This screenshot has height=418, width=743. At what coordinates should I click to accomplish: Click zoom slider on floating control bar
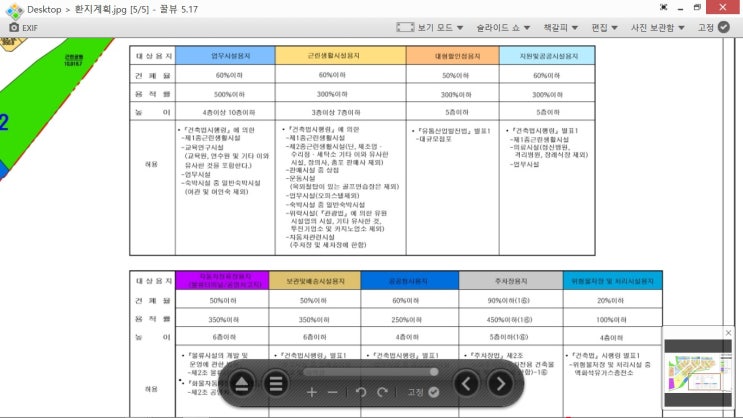371,372
